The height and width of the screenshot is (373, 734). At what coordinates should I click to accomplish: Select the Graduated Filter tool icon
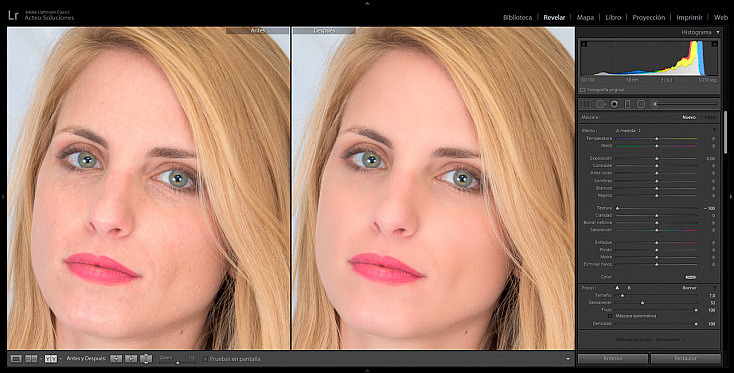(628, 104)
